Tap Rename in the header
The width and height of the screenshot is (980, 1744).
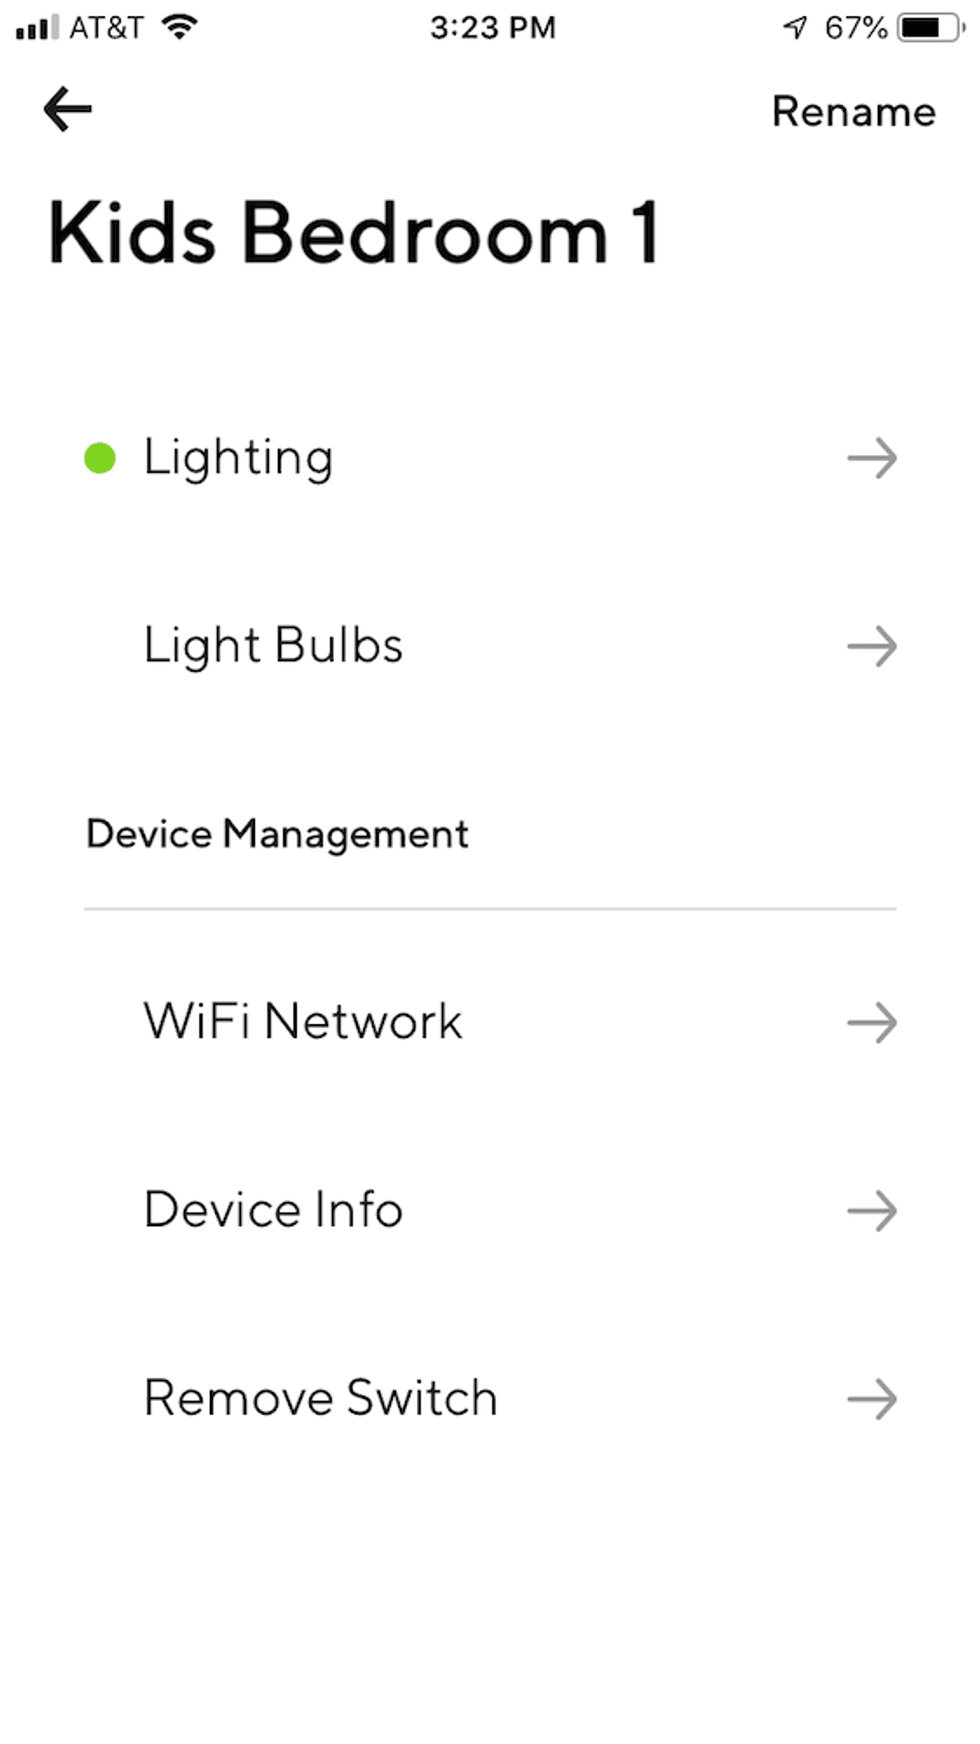(853, 112)
